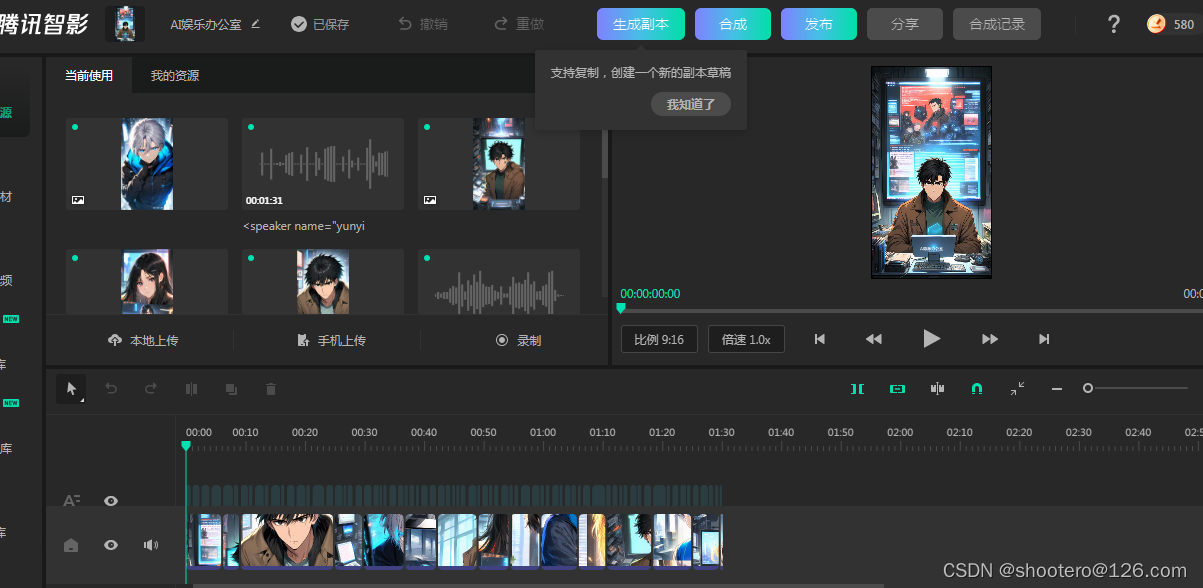Screen dimensions: 1203x588
Task: Click the timeline redo arrow icon
Action: coord(151,389)
